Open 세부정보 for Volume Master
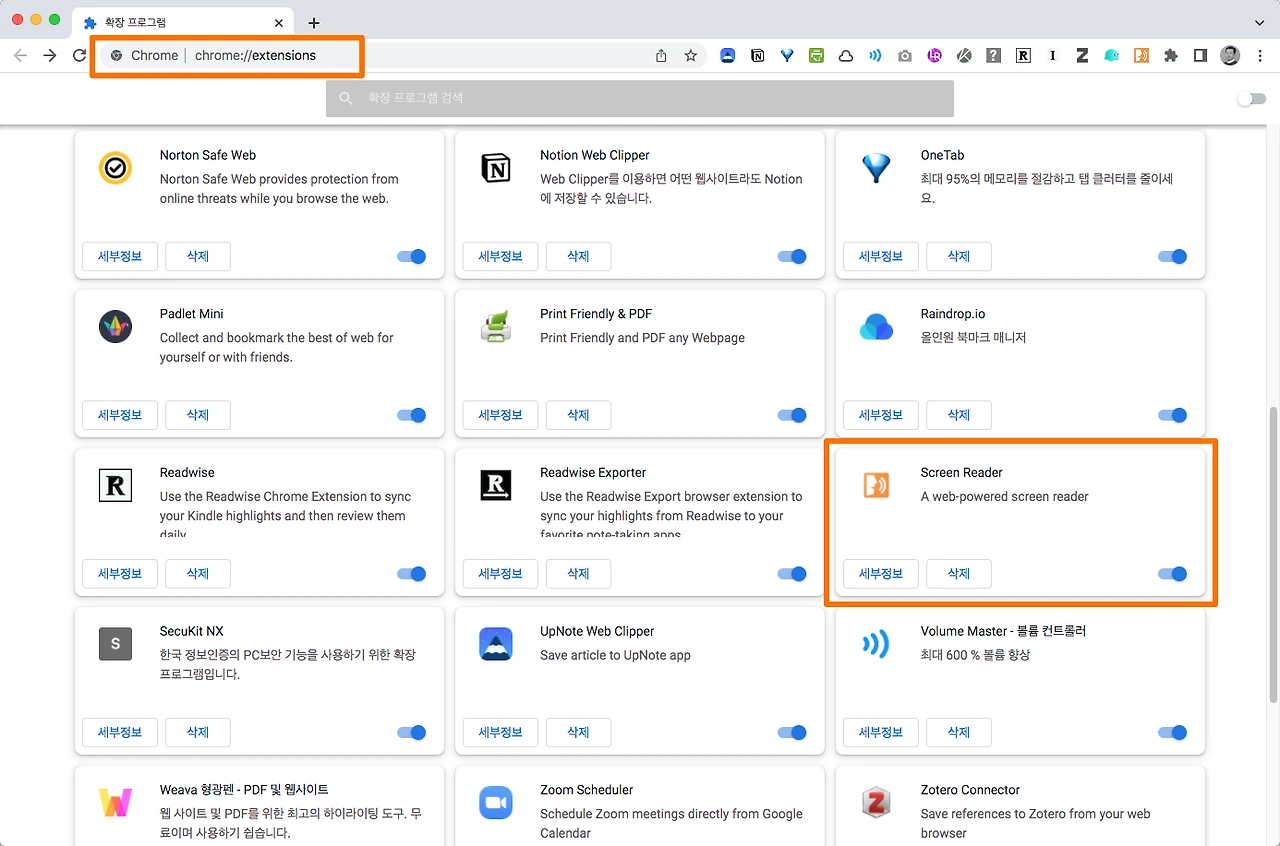Viewport: 1280px width, 846px height. (881, 733)
